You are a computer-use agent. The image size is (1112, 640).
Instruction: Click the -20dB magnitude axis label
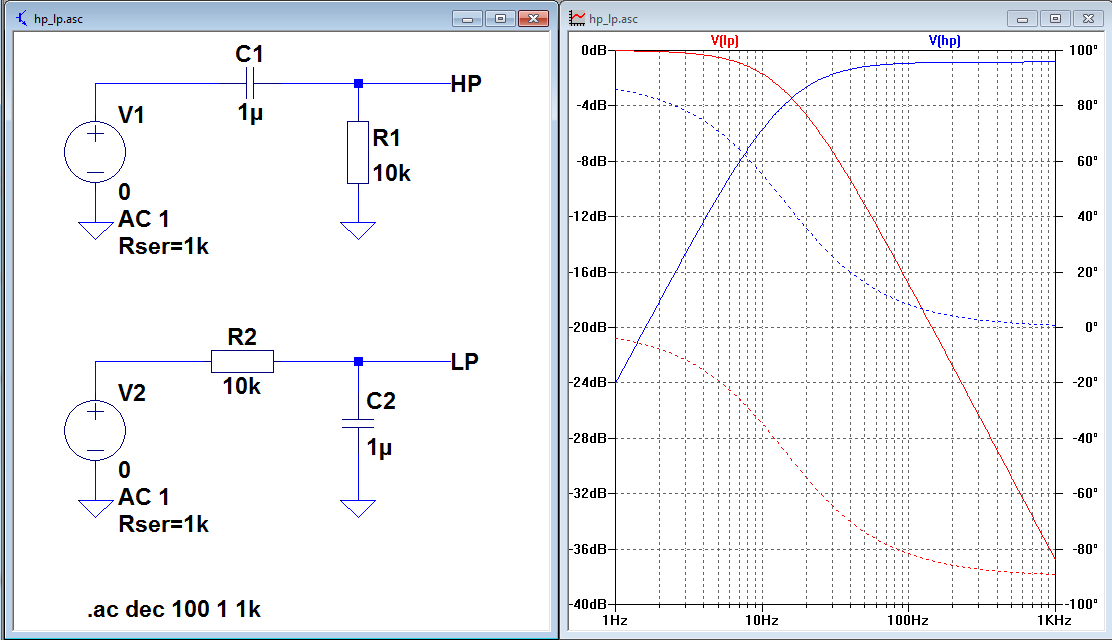pos(588,327)
